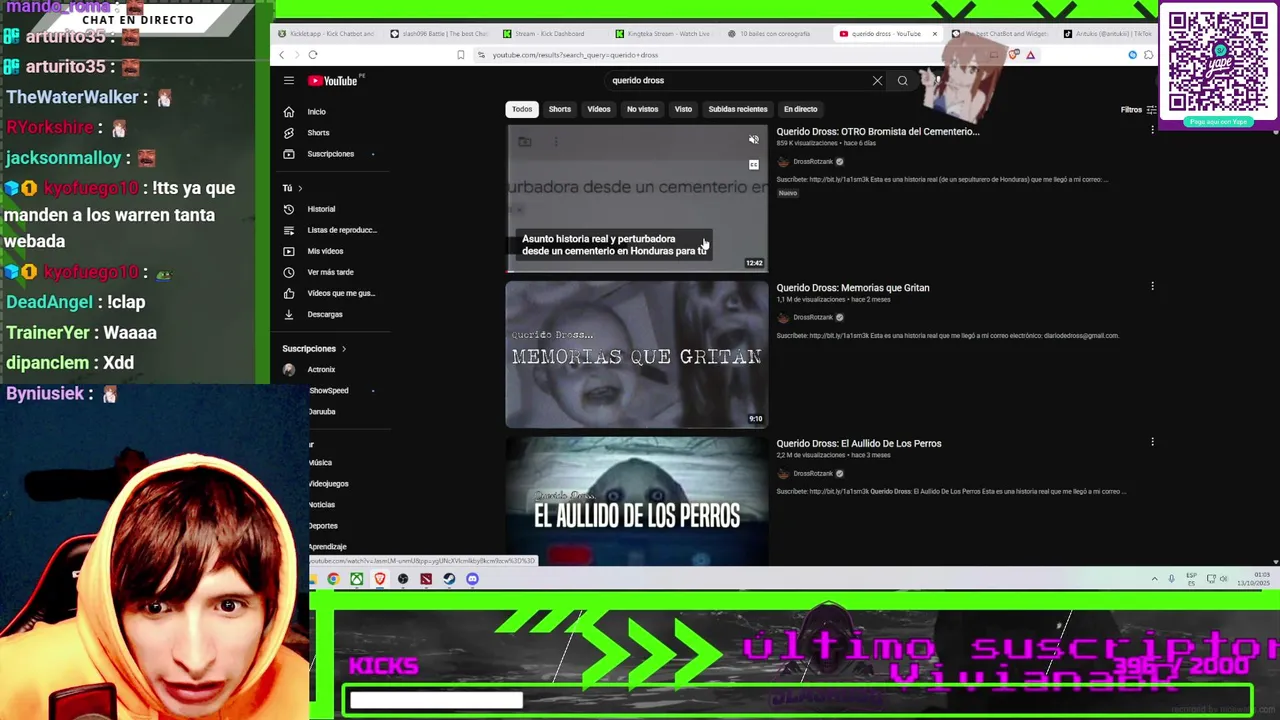
Task: Open the YouTube hamburger guide menu
Action: (288, 81)
